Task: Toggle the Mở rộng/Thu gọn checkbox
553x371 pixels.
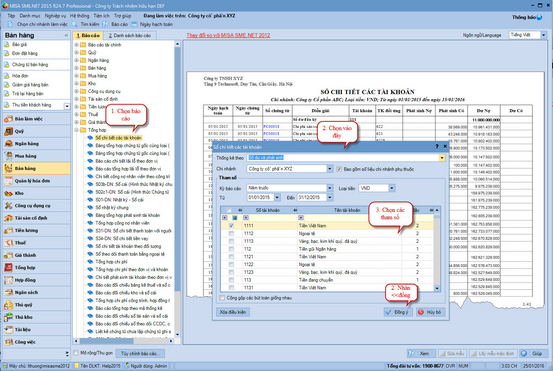Action: [76, 353]
